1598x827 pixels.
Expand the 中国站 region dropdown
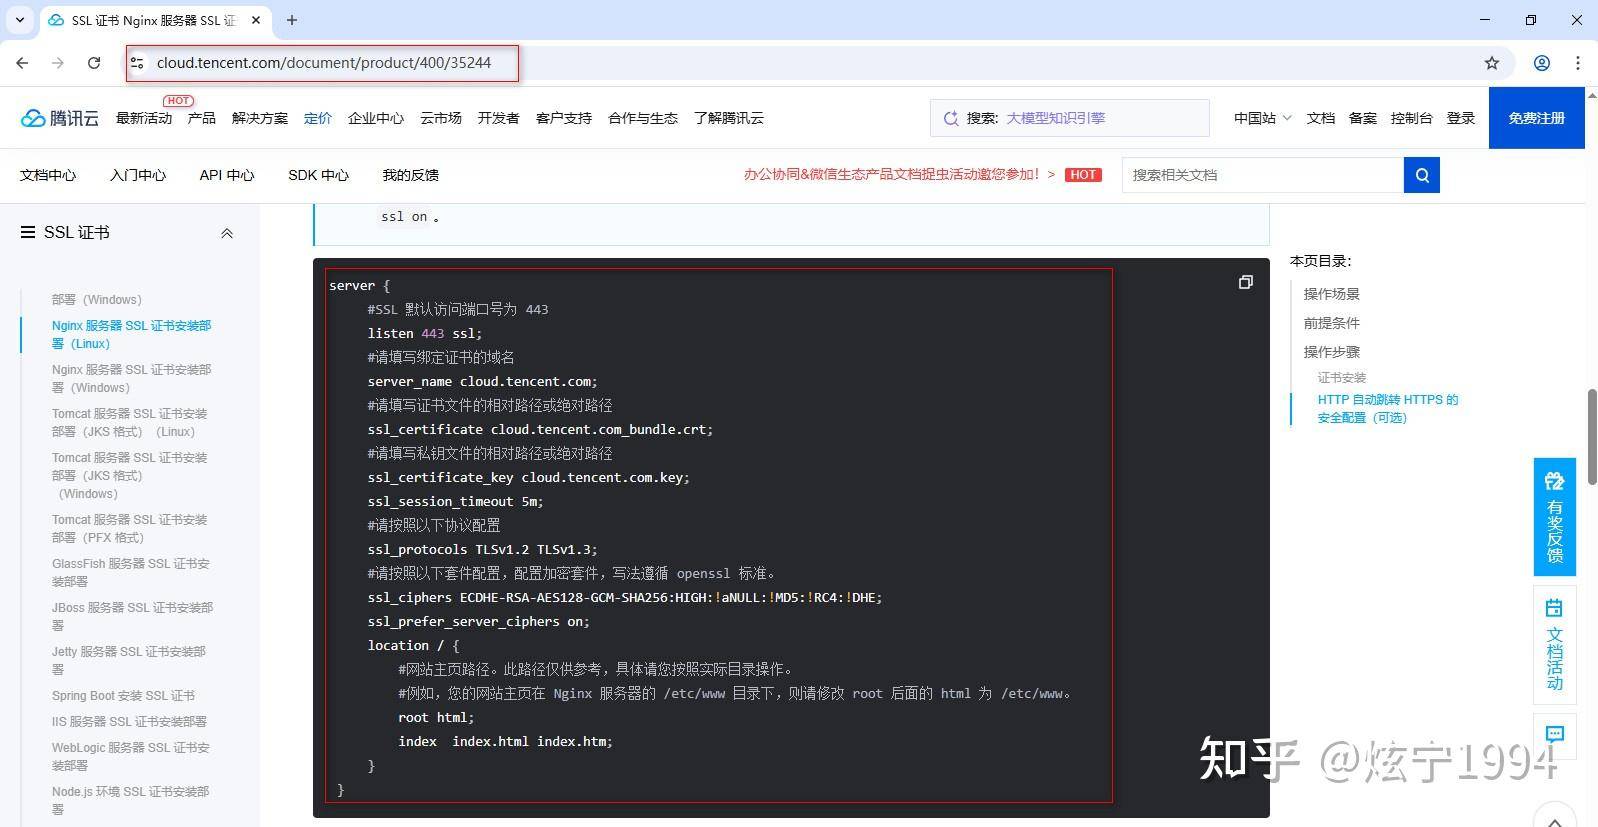point(1262,118)
